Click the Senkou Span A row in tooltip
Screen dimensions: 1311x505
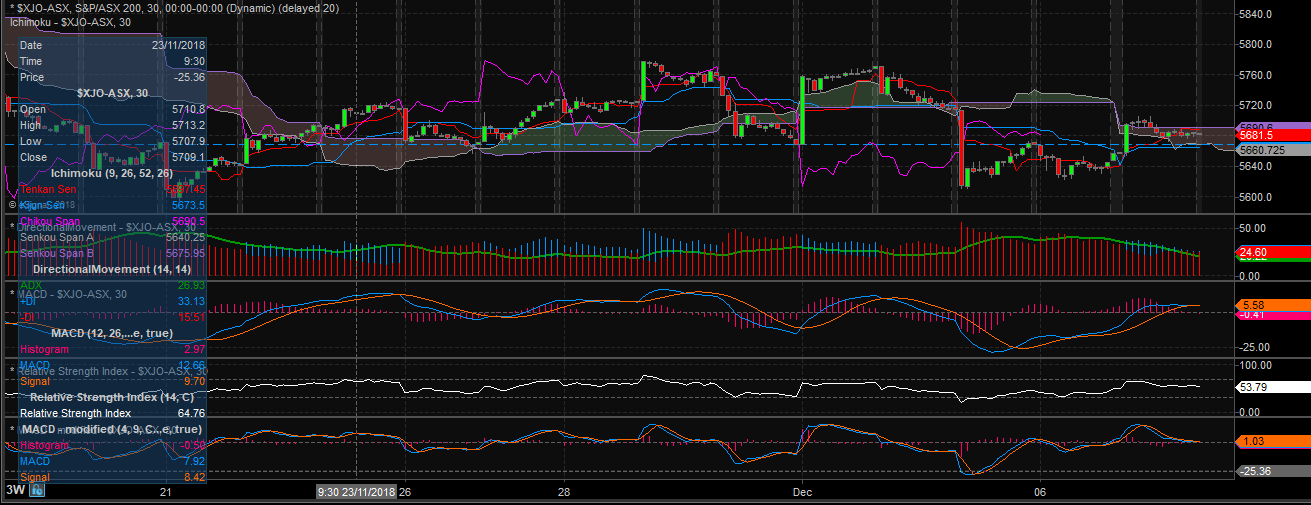[112, 237]
